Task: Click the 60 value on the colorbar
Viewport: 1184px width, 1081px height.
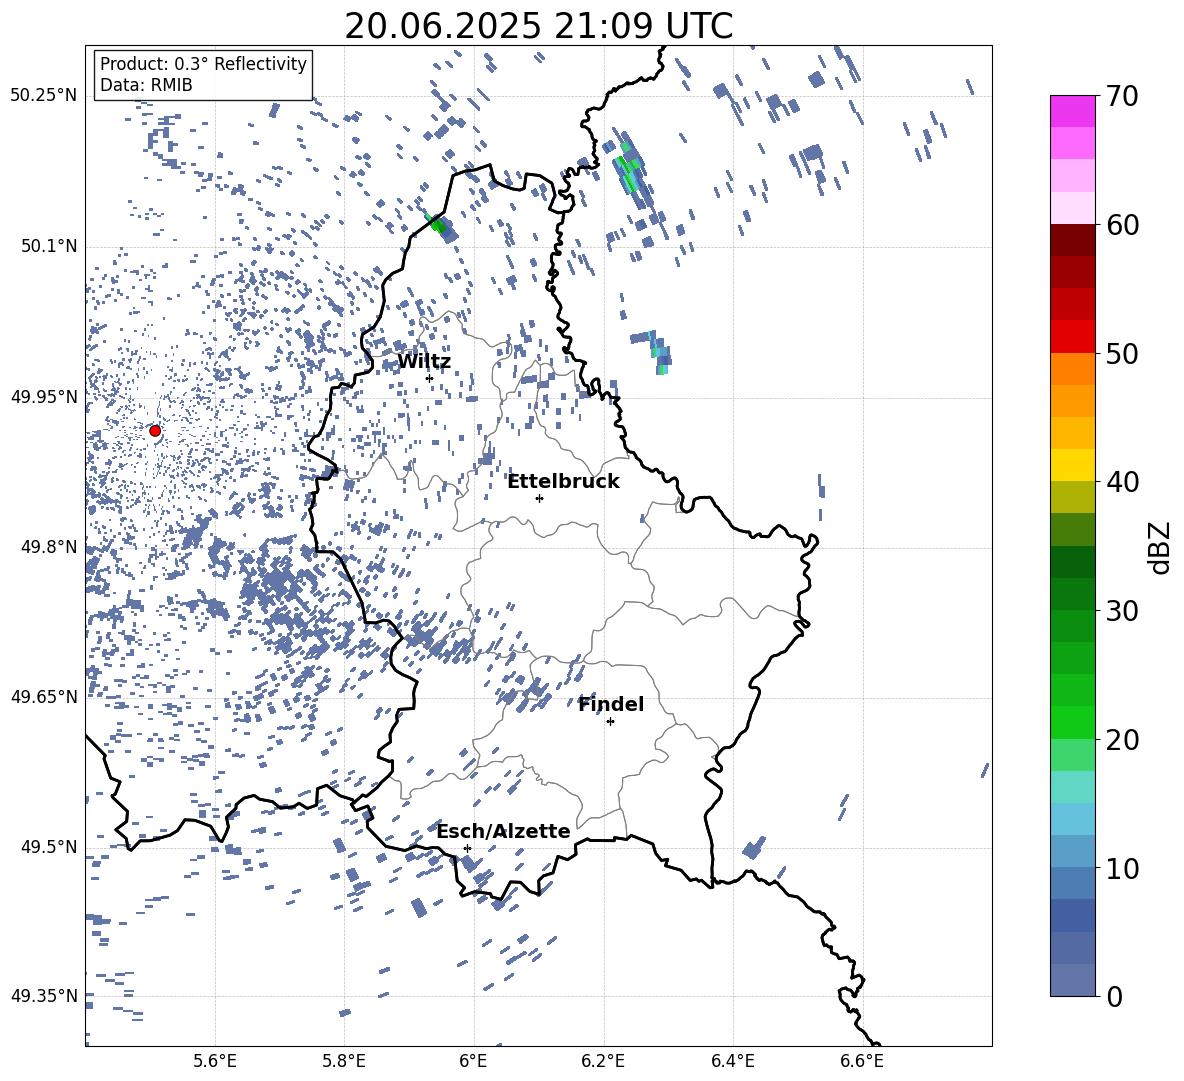Action: click(x=1122, y=225)
